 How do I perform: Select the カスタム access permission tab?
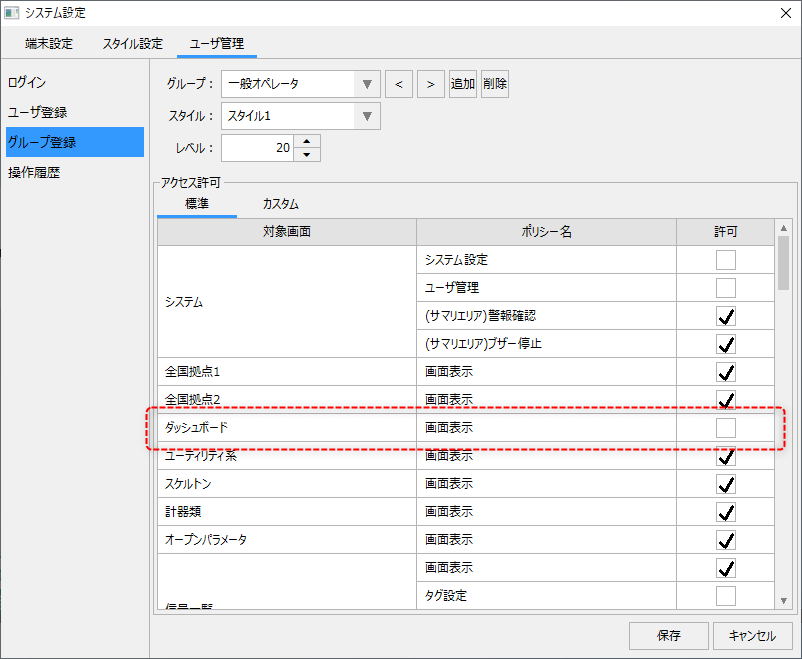[x=280, y=204]
